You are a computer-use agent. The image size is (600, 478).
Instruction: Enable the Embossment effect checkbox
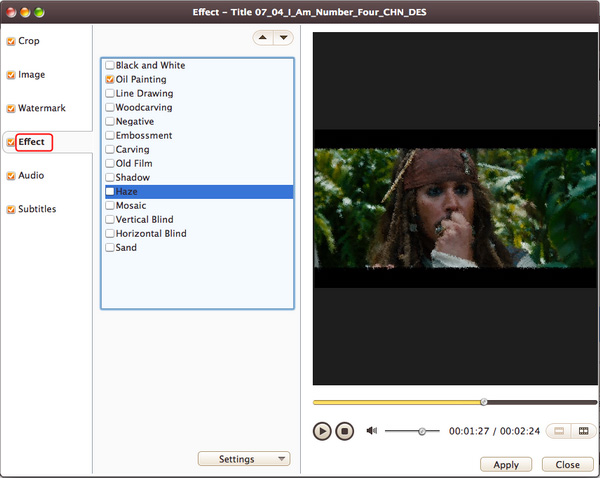(x=110, y=135)
